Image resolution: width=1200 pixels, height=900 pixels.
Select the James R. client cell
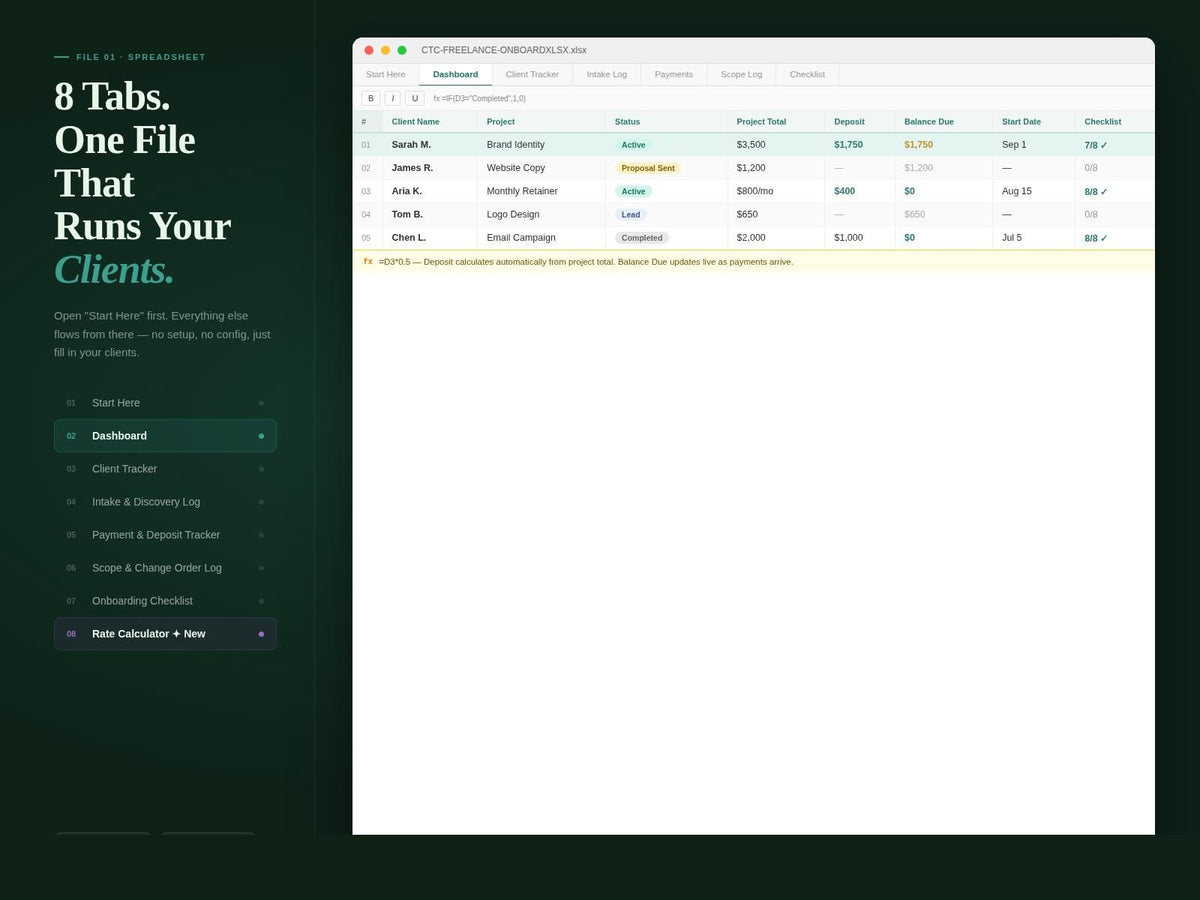coord(430,168)
